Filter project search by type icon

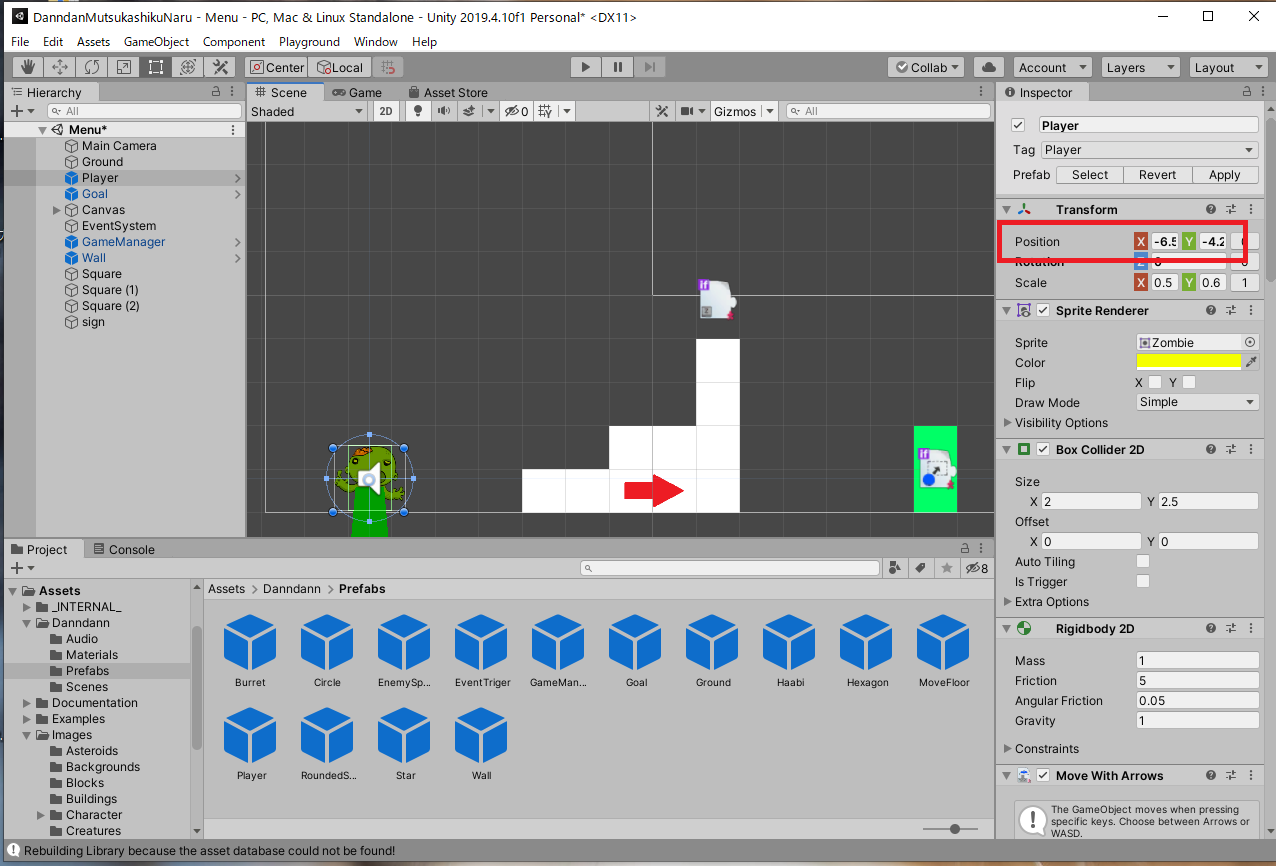coord(894,568)
